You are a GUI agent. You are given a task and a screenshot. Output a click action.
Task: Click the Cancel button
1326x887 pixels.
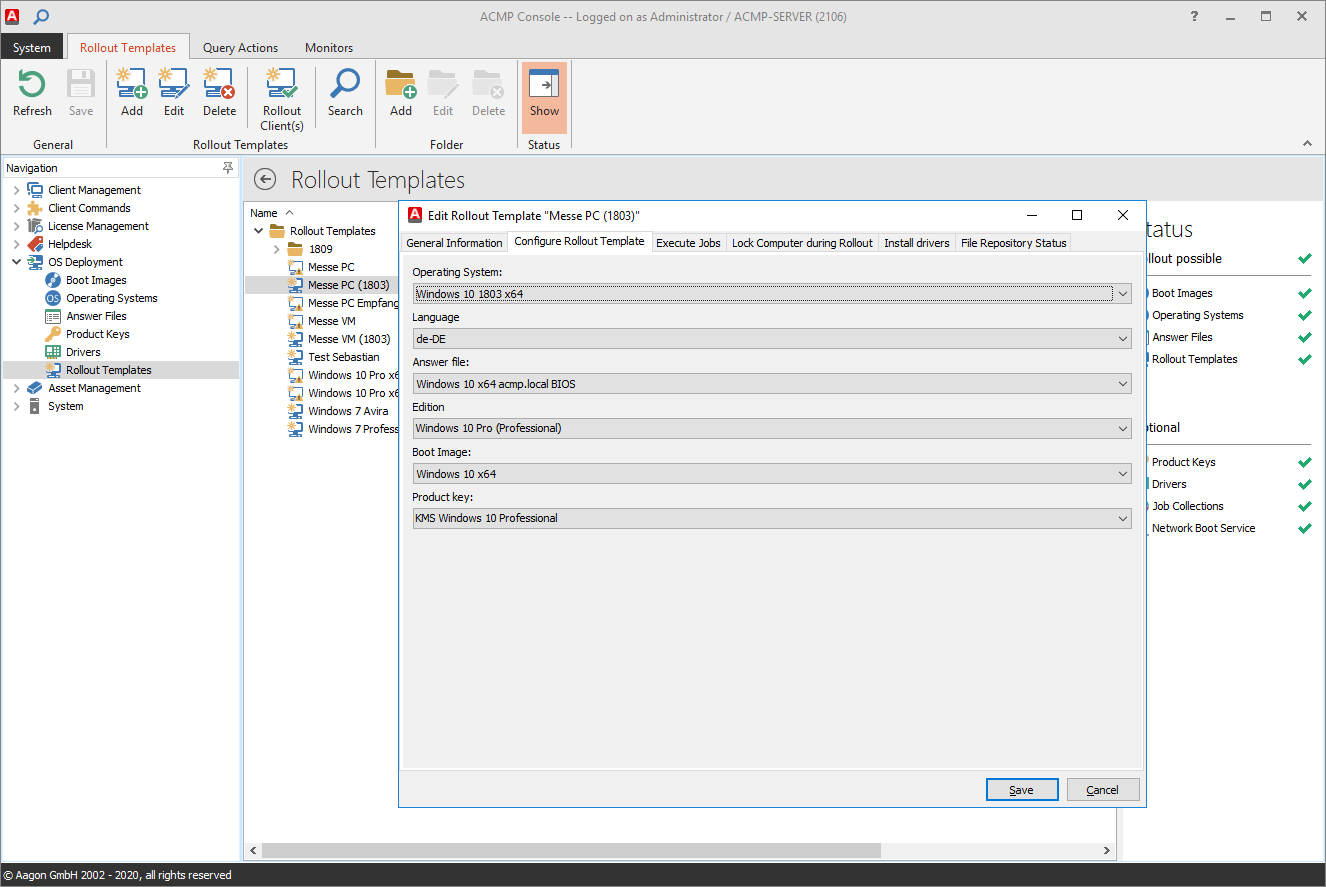click(x=1103, y=790)
